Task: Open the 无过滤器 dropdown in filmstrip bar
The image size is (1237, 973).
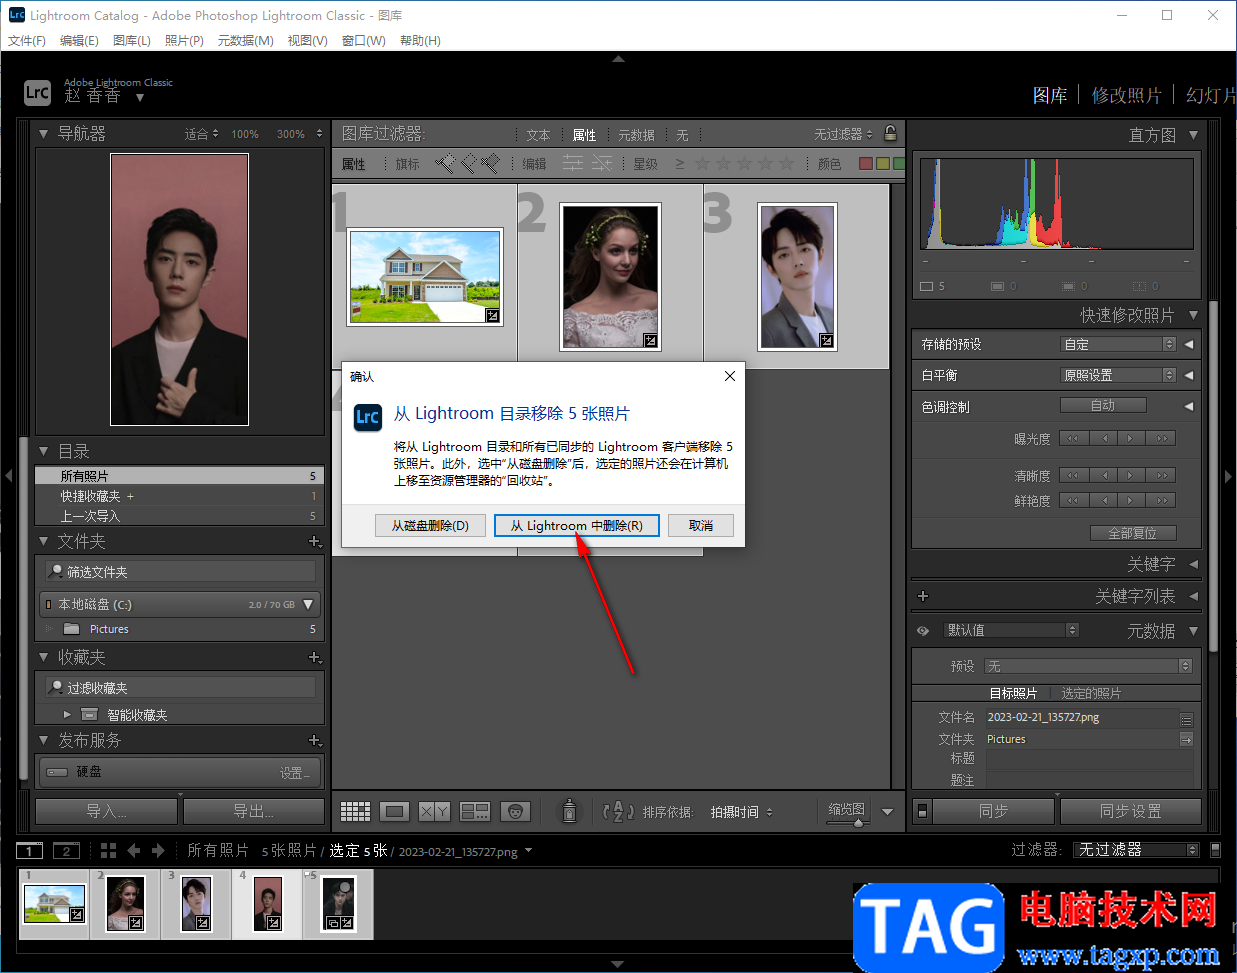Action: point(1137,850)
